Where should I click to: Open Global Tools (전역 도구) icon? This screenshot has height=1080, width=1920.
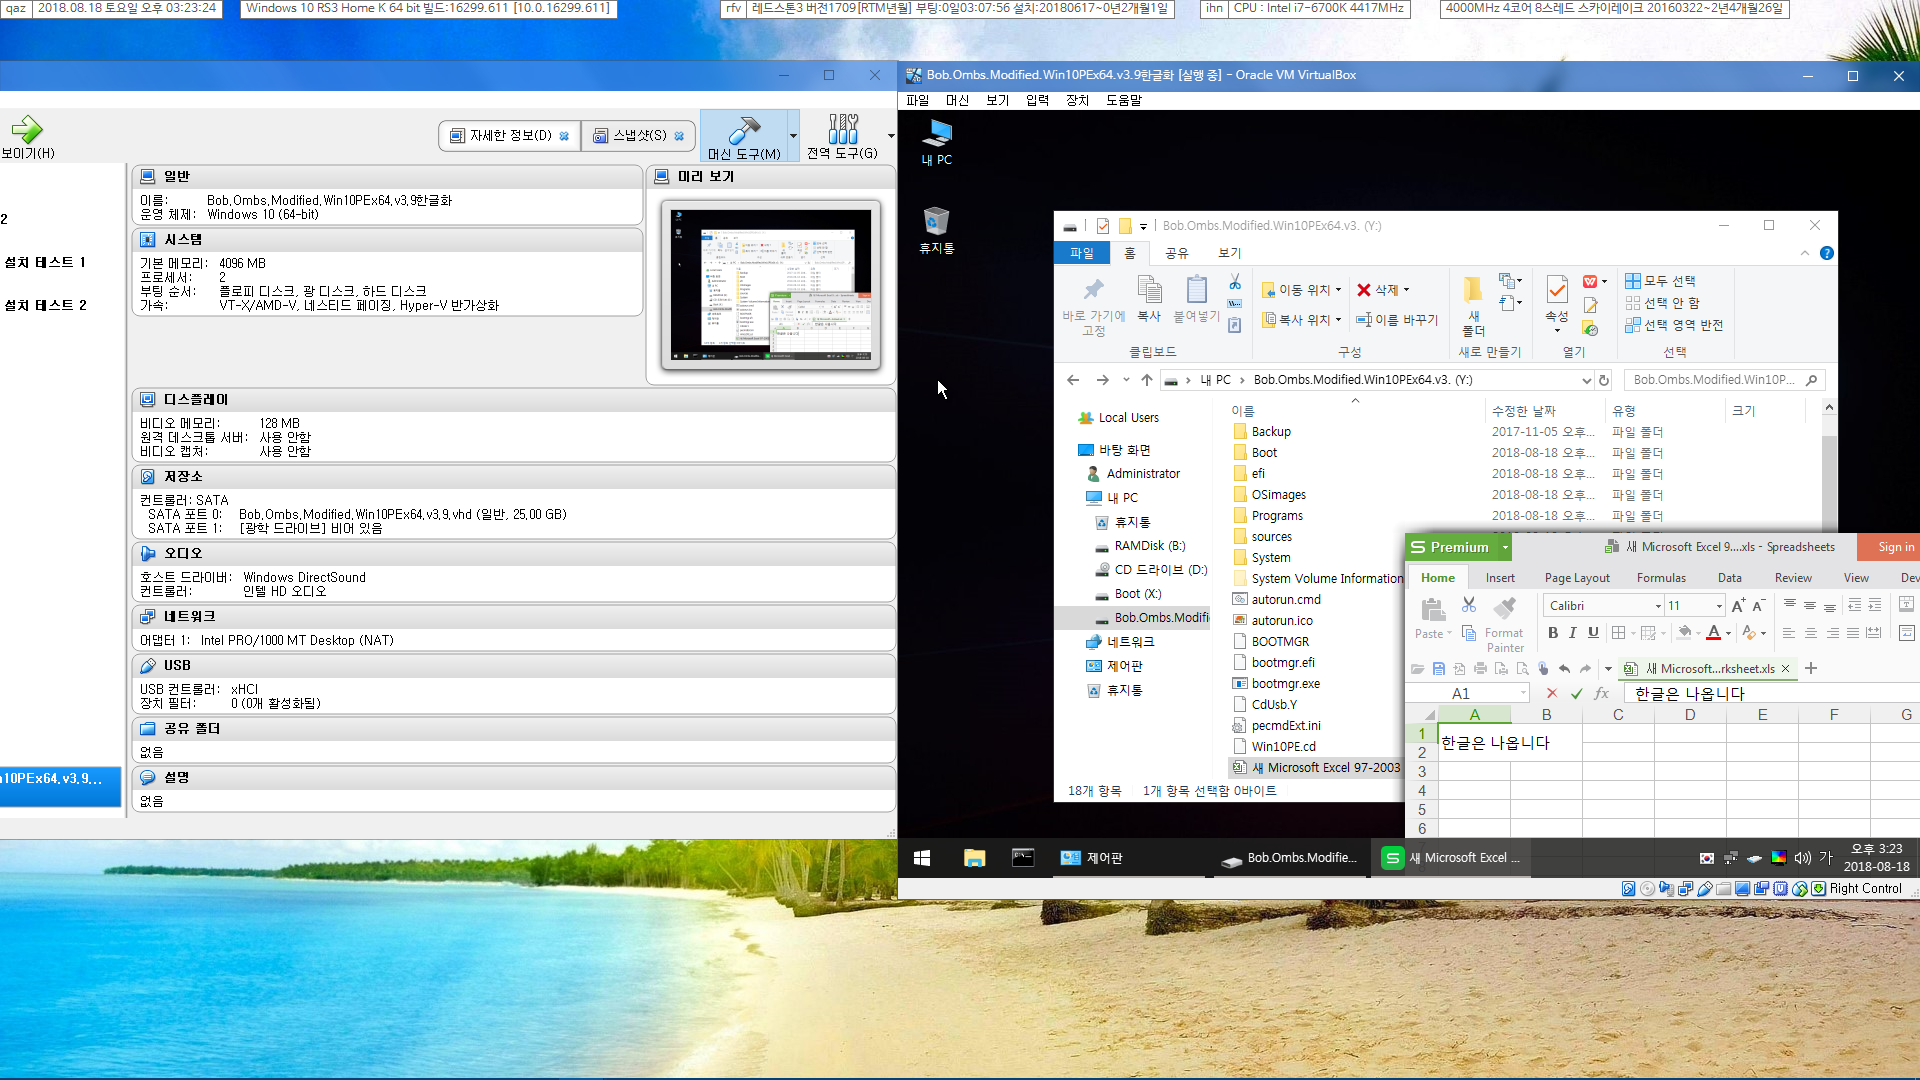click(842, 136)
